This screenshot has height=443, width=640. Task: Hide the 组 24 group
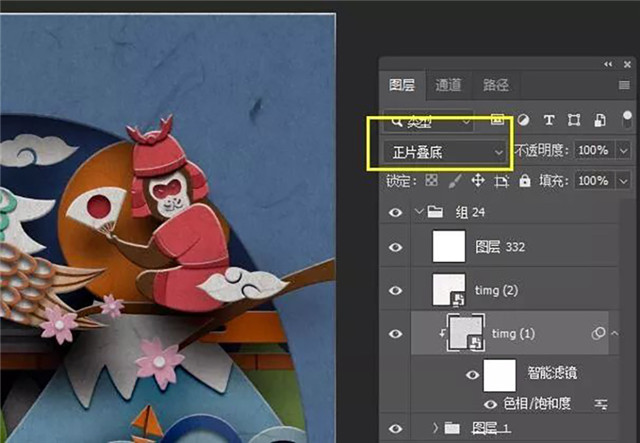pos(395,212)
